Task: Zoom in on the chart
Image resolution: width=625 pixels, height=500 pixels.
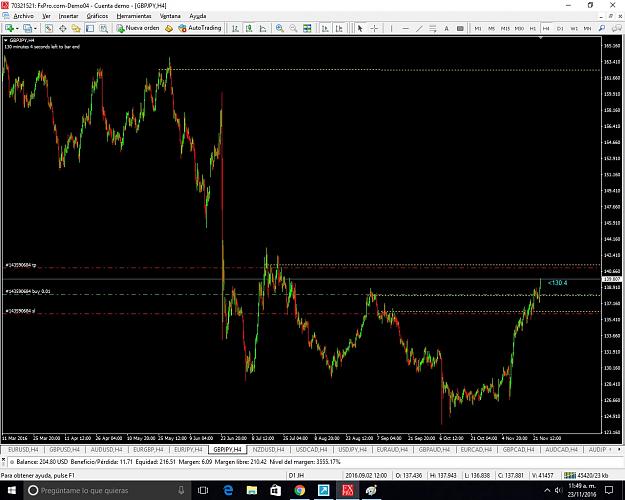Action: pyautogui.click(x=280, y=28)
